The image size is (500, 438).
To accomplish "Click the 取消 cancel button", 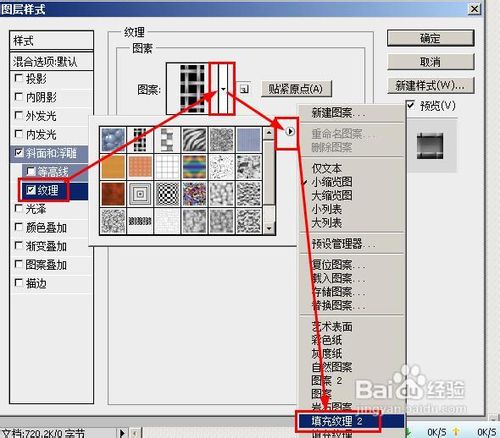I will (x=430, y=62).
